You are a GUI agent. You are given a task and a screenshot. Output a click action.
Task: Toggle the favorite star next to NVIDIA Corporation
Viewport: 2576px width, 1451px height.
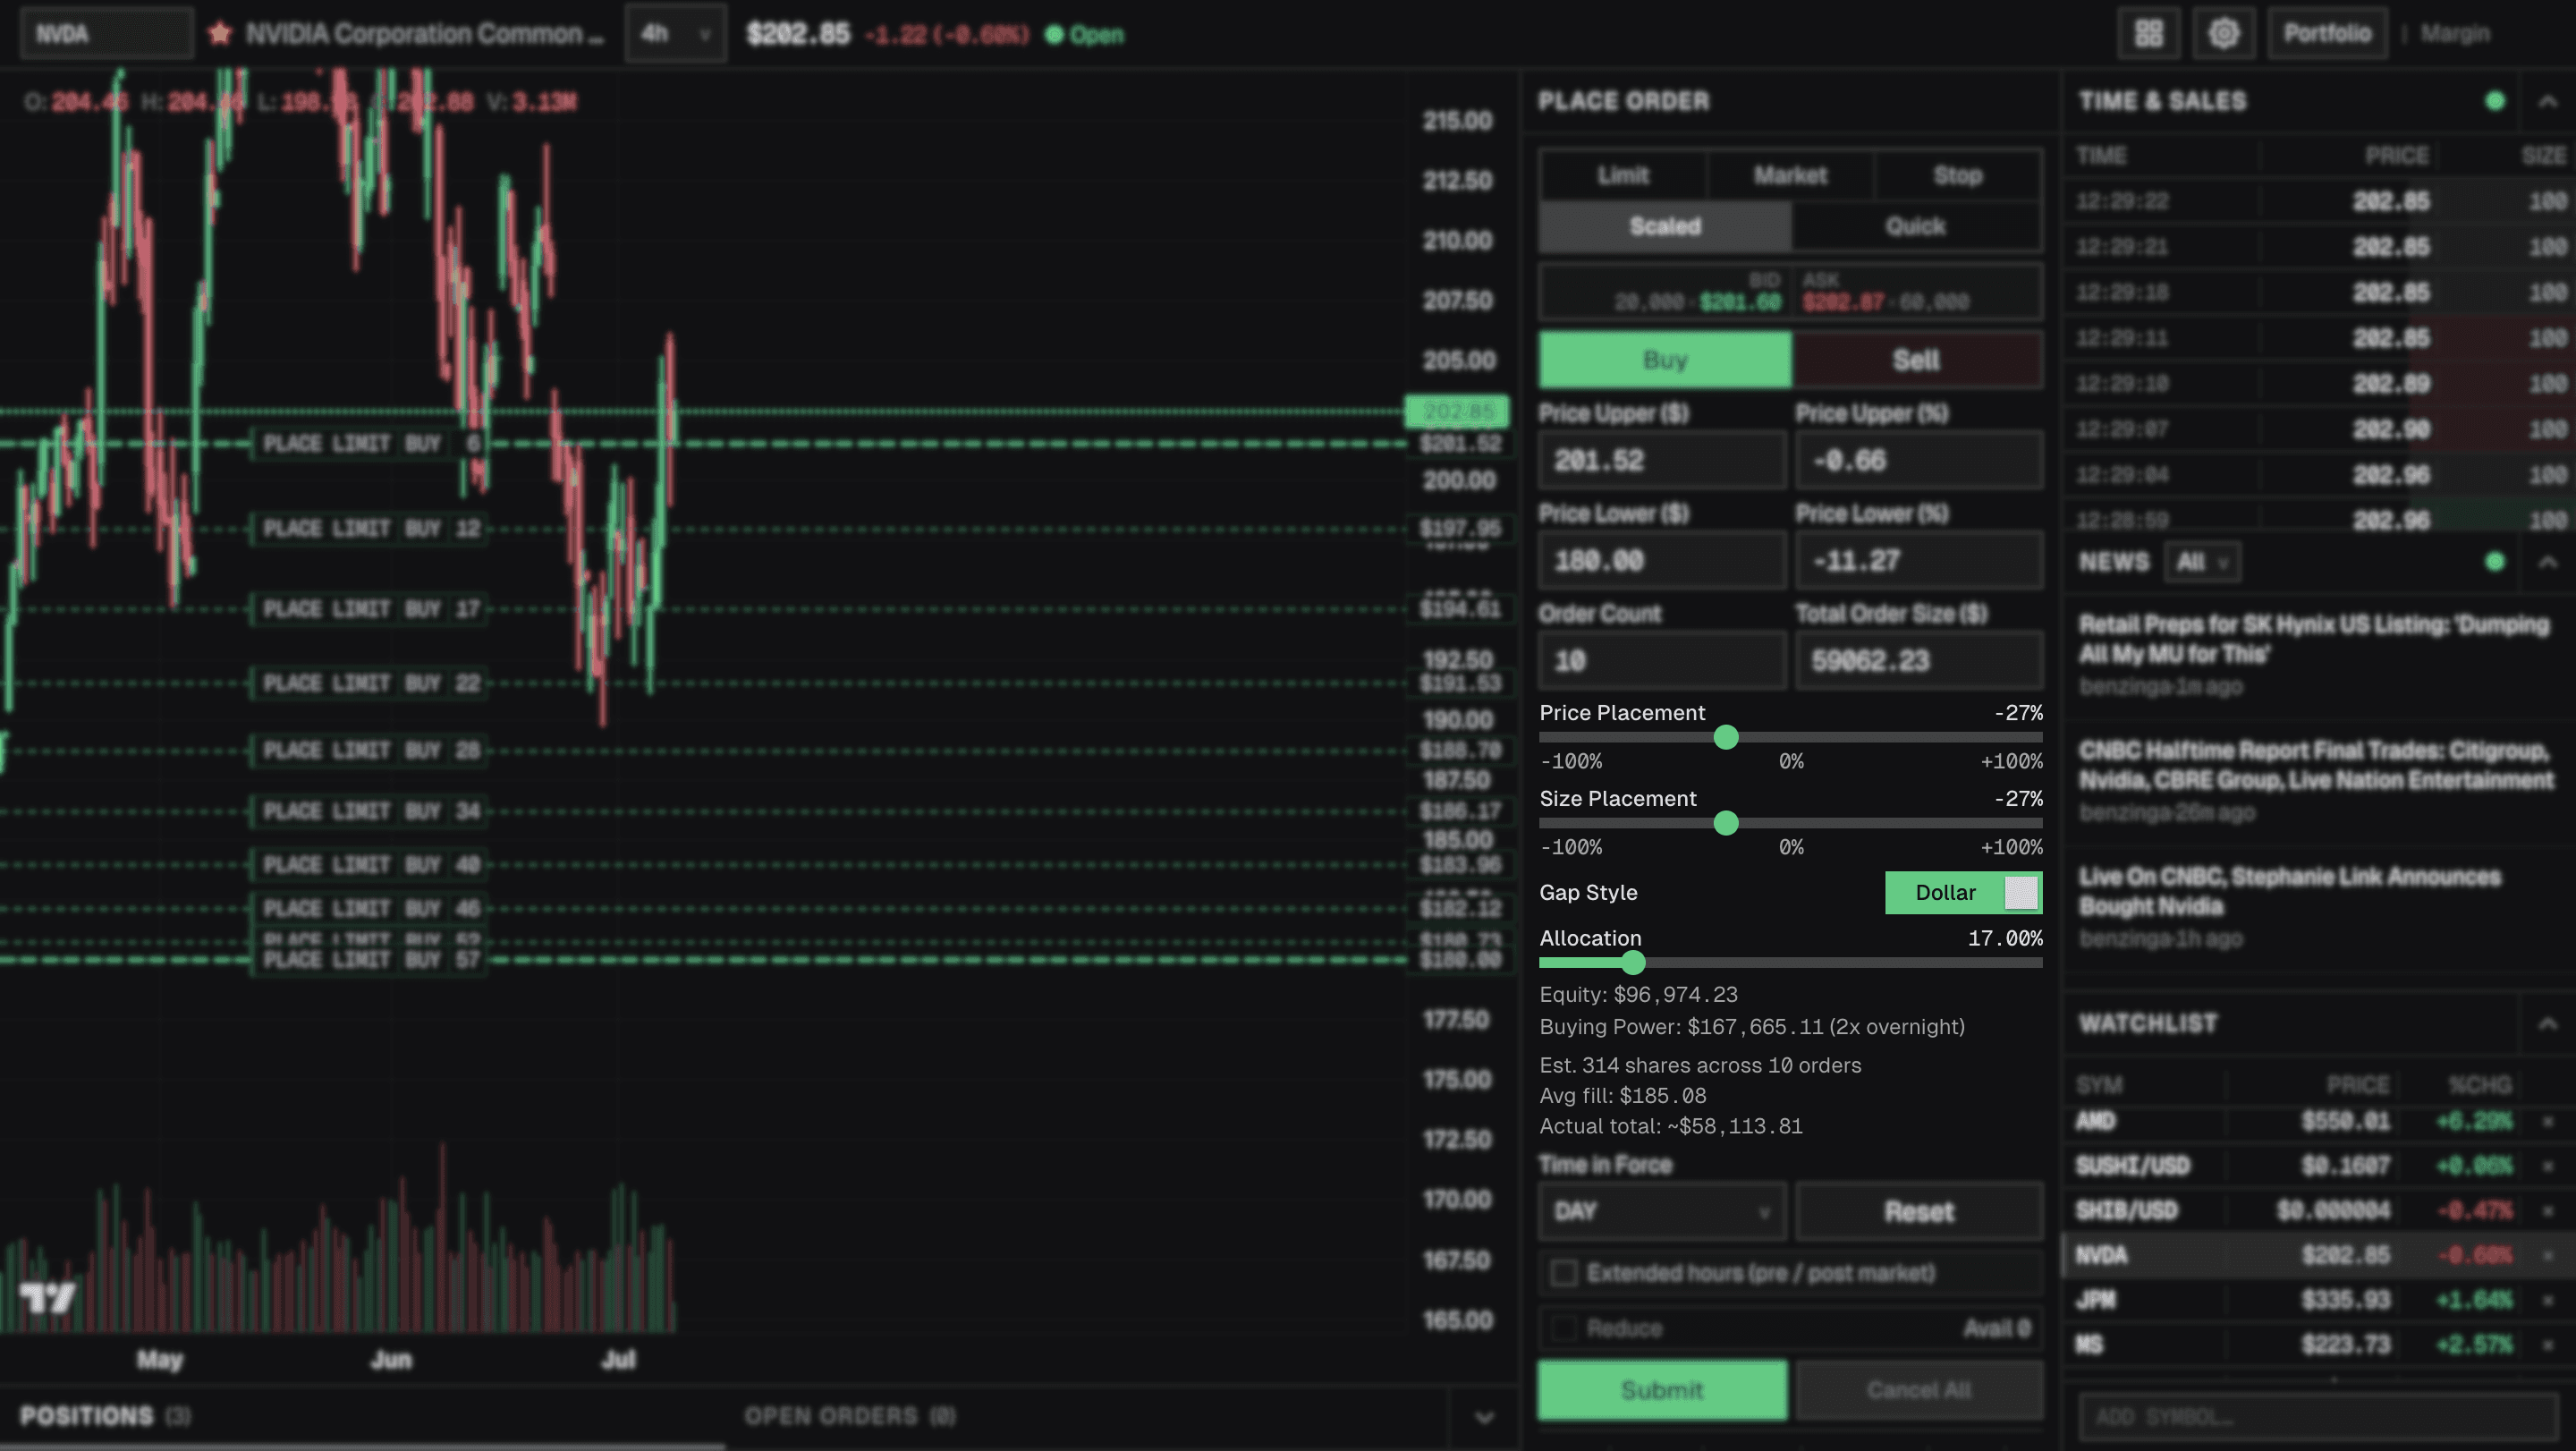(219, 34)
